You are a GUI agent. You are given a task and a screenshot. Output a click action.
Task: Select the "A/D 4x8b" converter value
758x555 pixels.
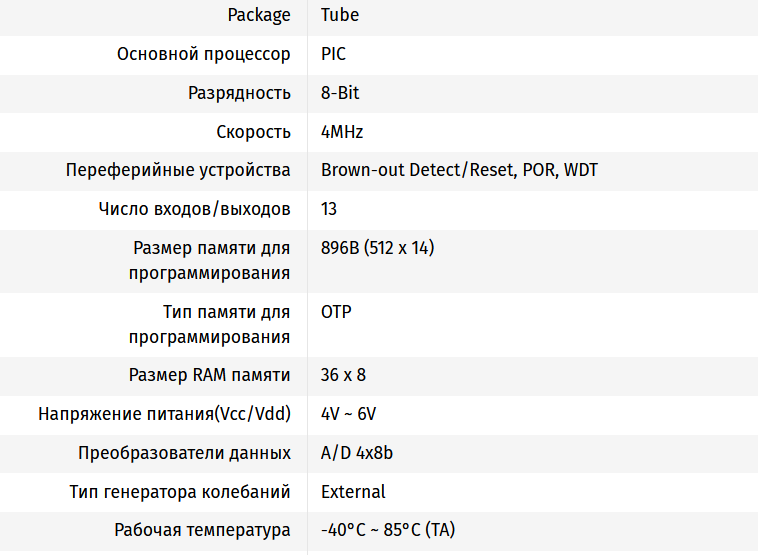[x=357, y=453]
